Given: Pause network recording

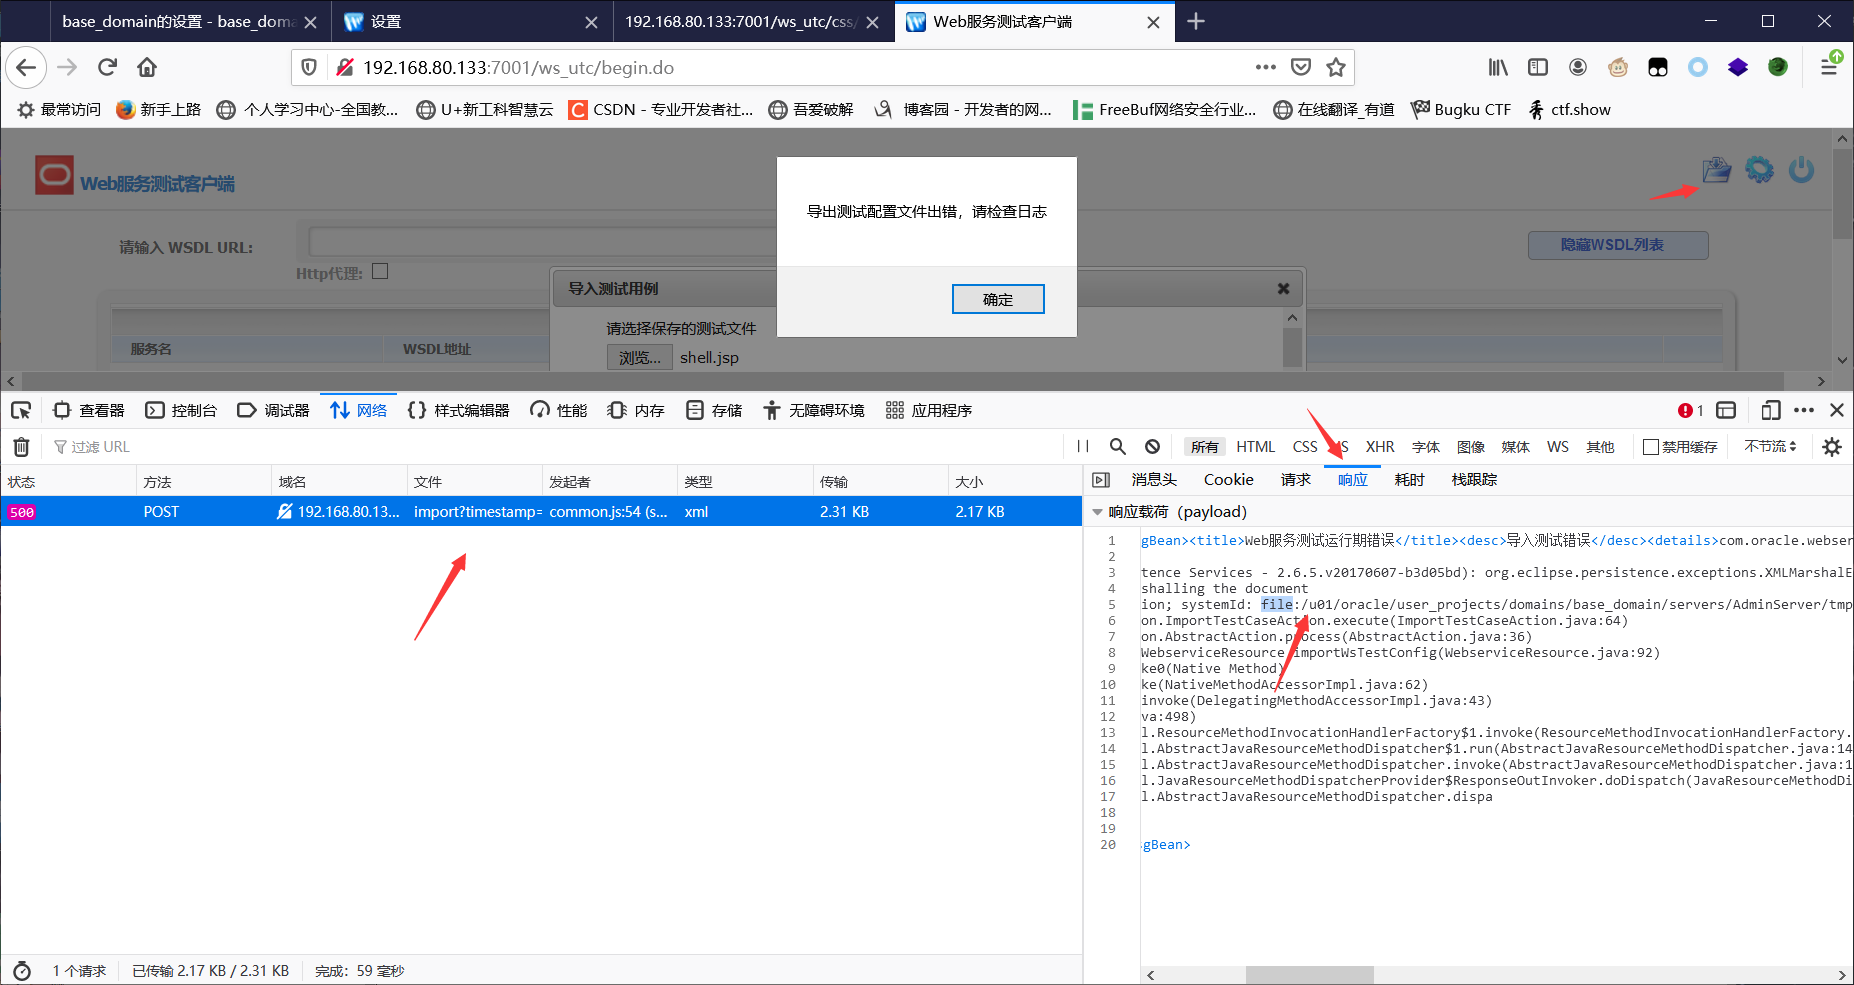Looking at the screenshot, I should click(x=1083, y=447).
